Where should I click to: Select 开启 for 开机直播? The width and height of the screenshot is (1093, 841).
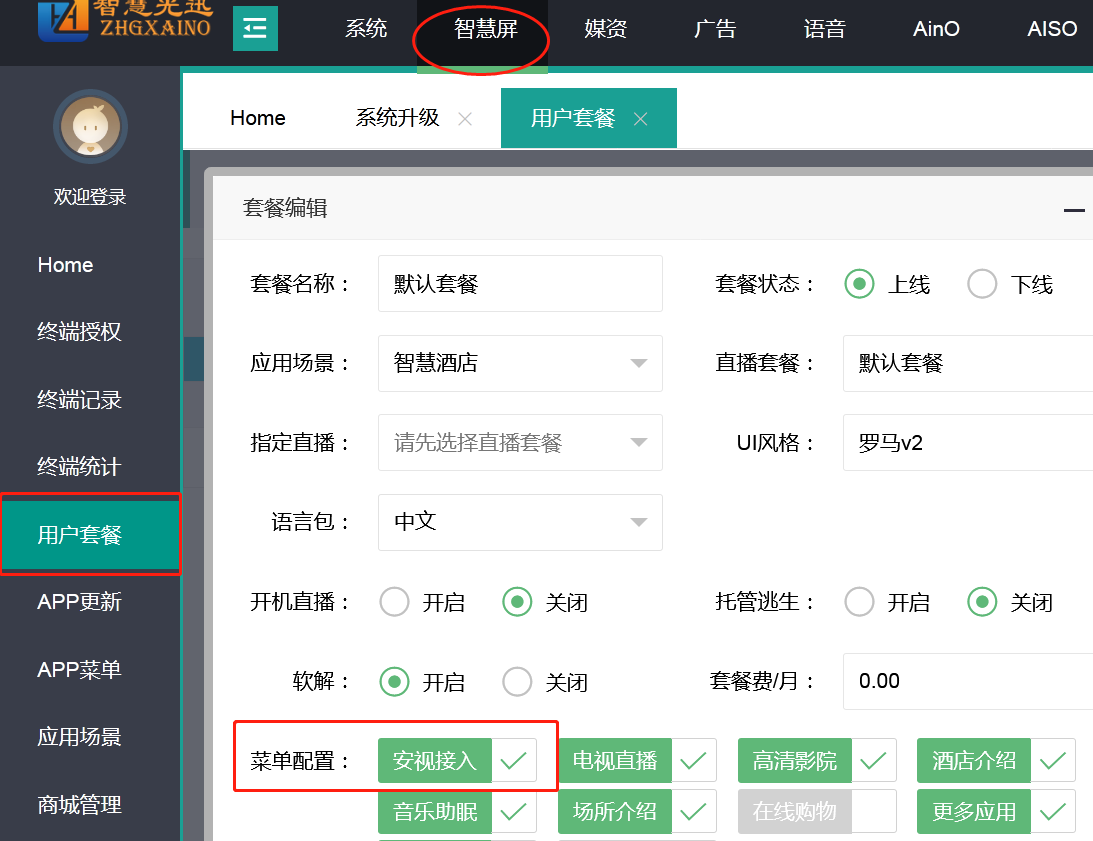395,602
